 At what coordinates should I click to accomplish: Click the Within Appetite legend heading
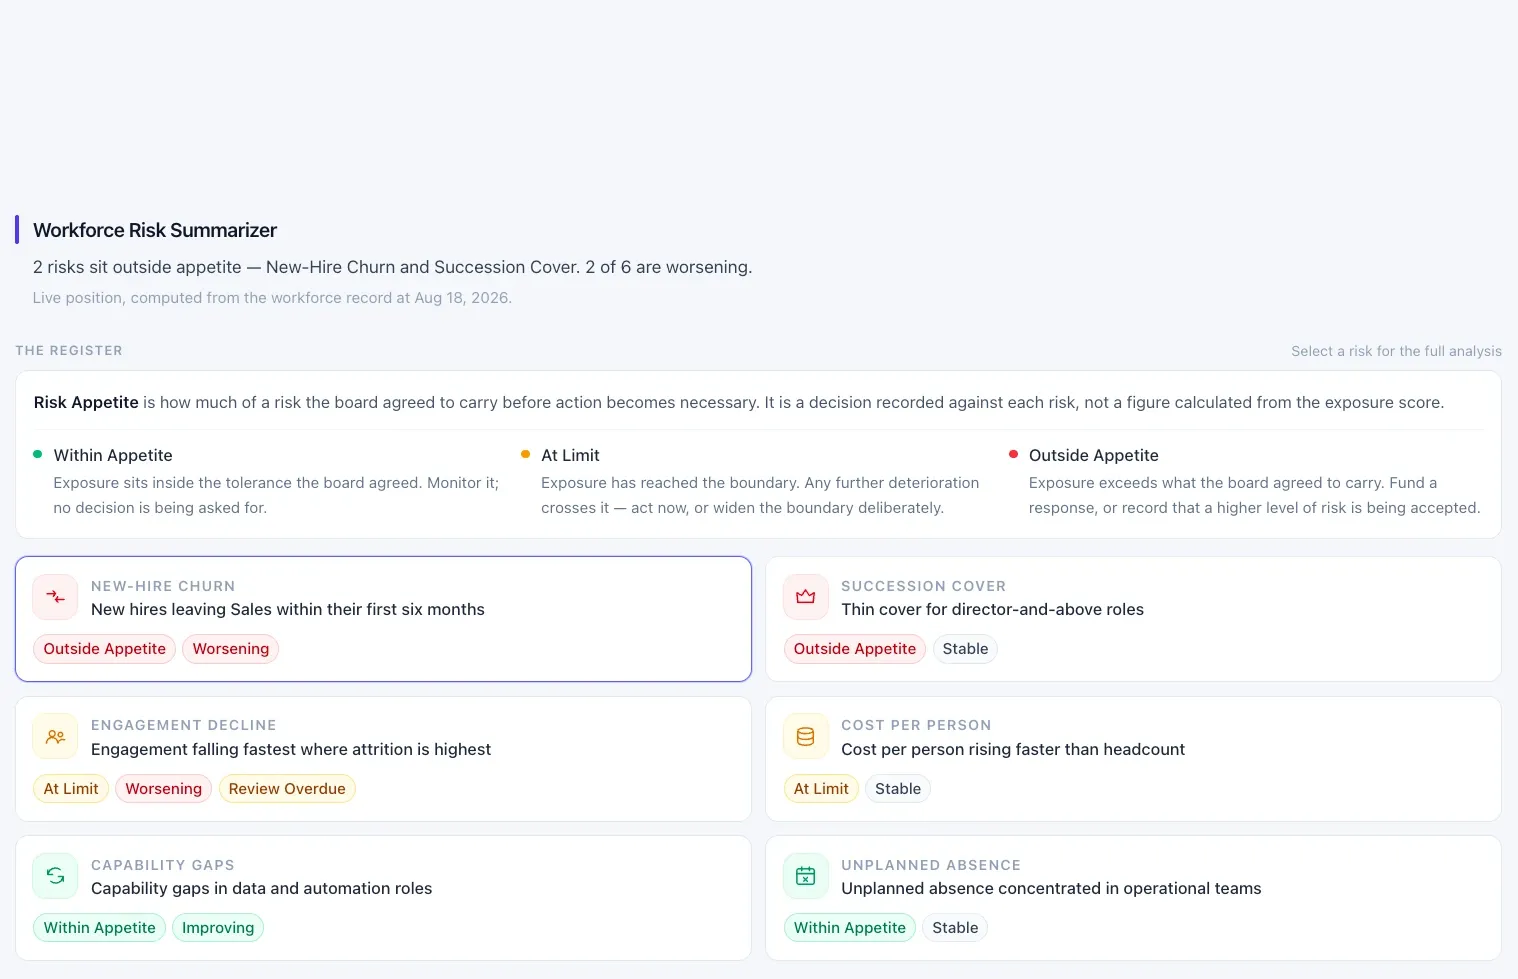[x=113, y=456]
